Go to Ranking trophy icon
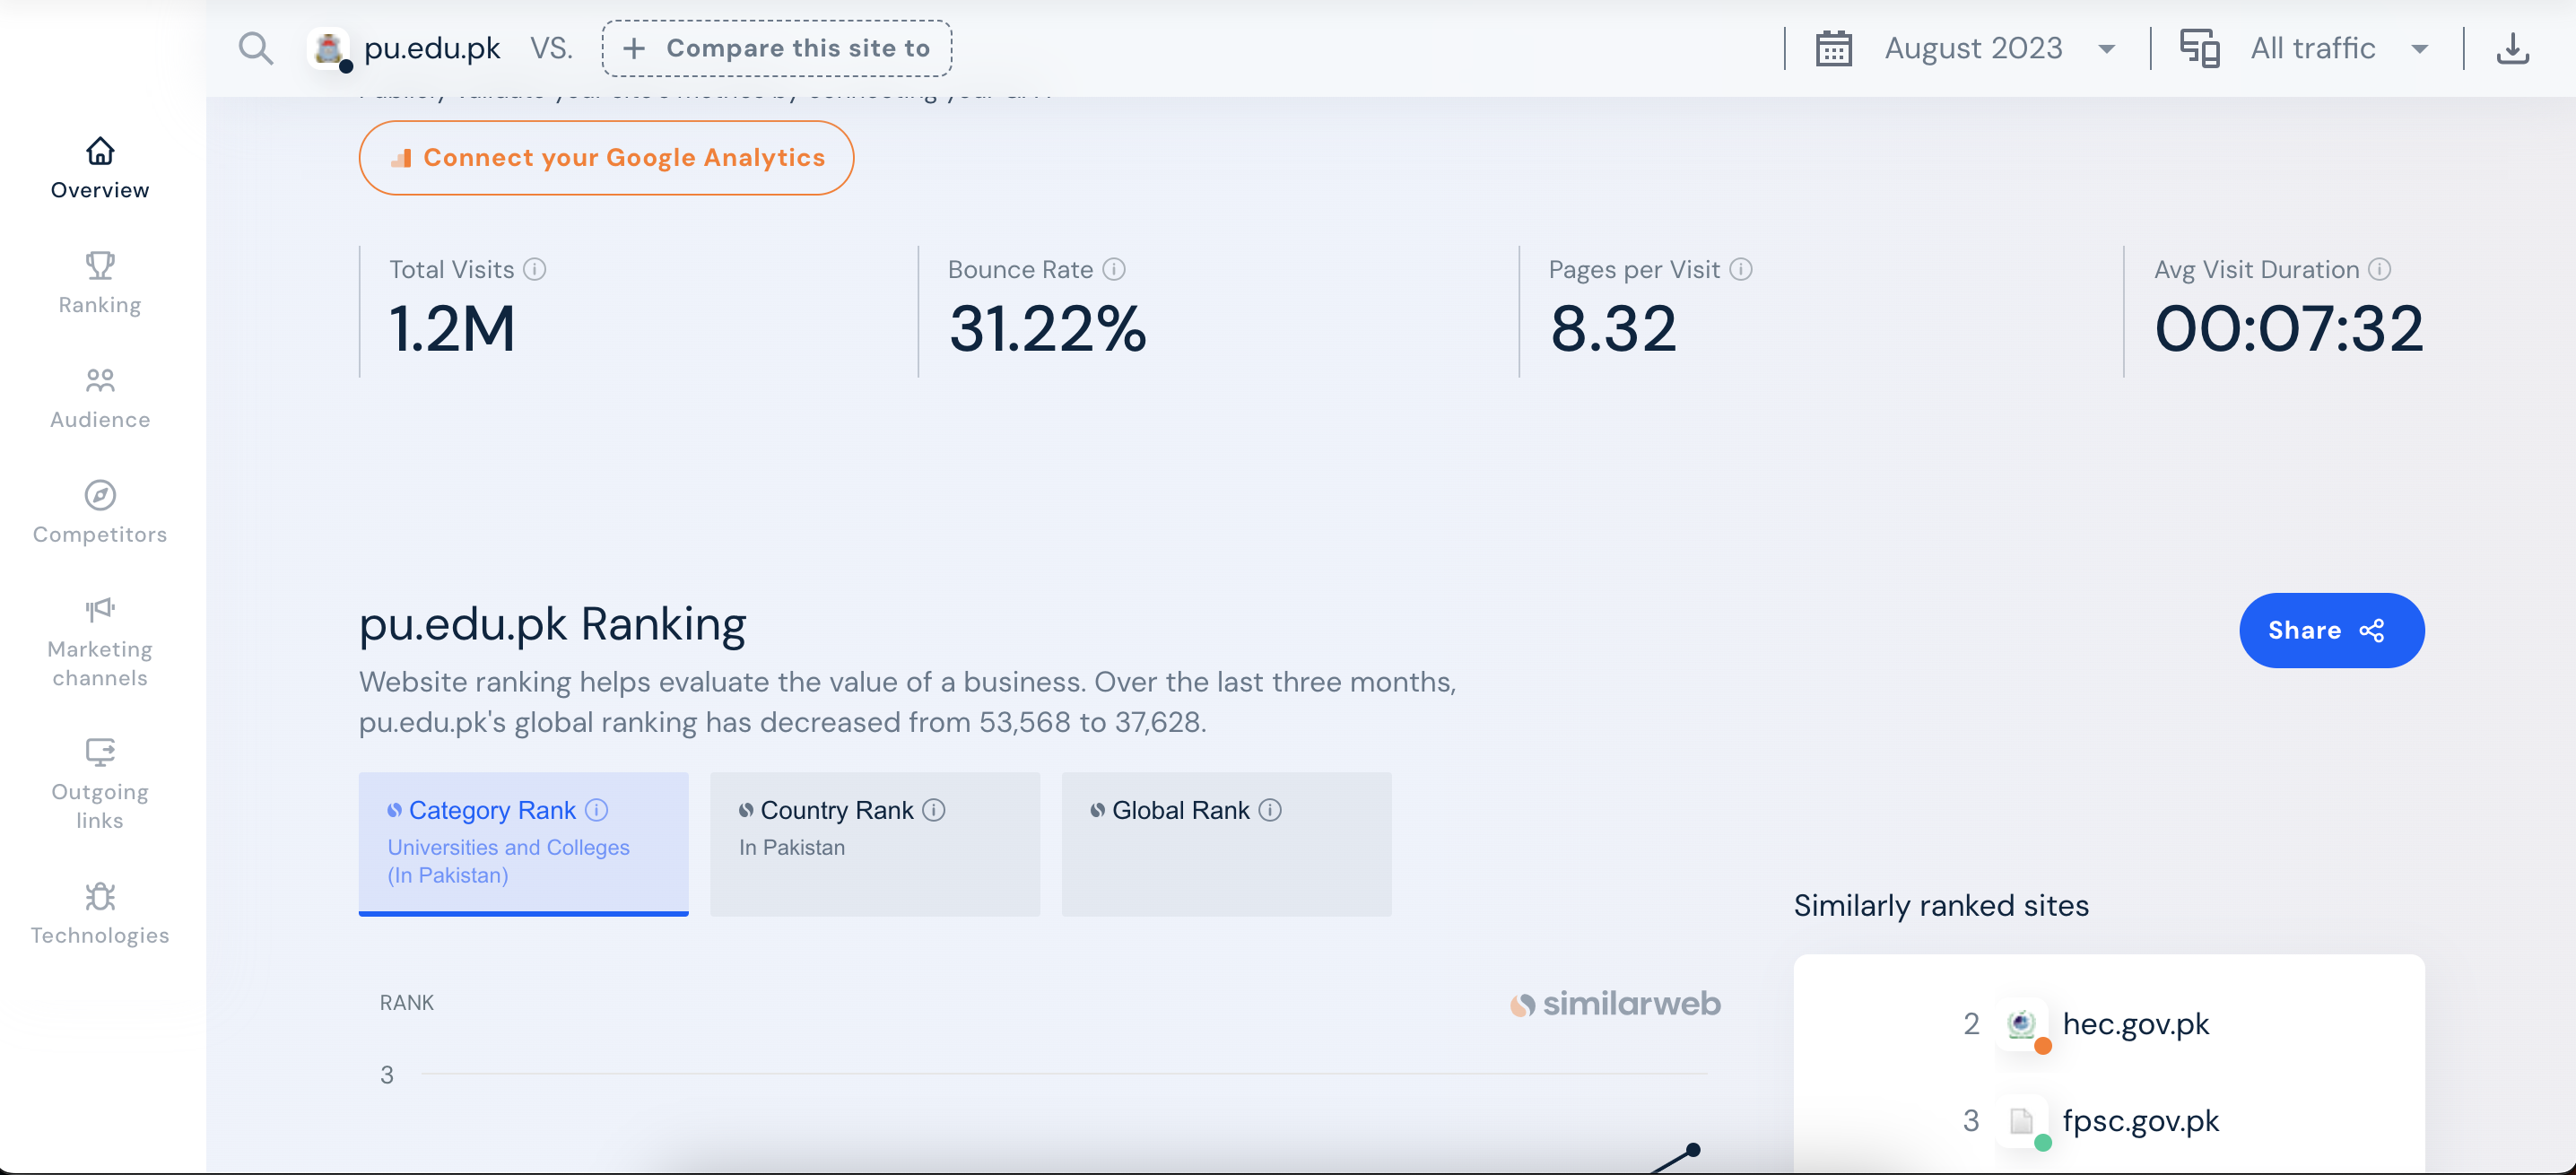This screenshot has width=2576, height=1175. pyautogui.click(x=100, y=266)
